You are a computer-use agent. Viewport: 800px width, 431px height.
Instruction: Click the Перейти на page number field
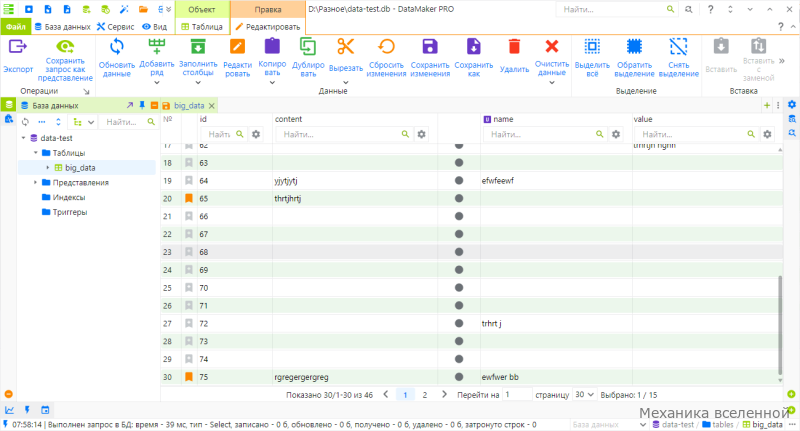coord(517,395)
